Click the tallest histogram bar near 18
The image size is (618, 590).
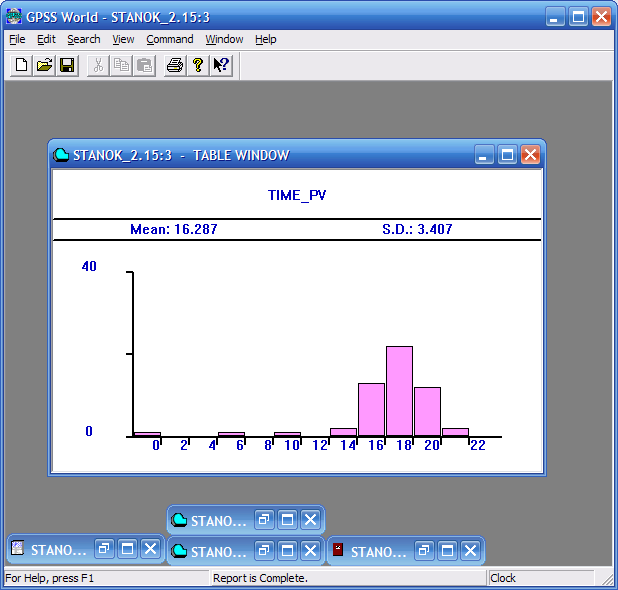point(399,391)
